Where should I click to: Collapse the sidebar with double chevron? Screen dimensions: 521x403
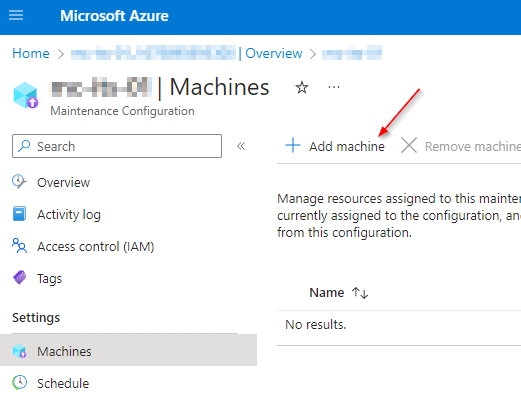tap(241, 146)
